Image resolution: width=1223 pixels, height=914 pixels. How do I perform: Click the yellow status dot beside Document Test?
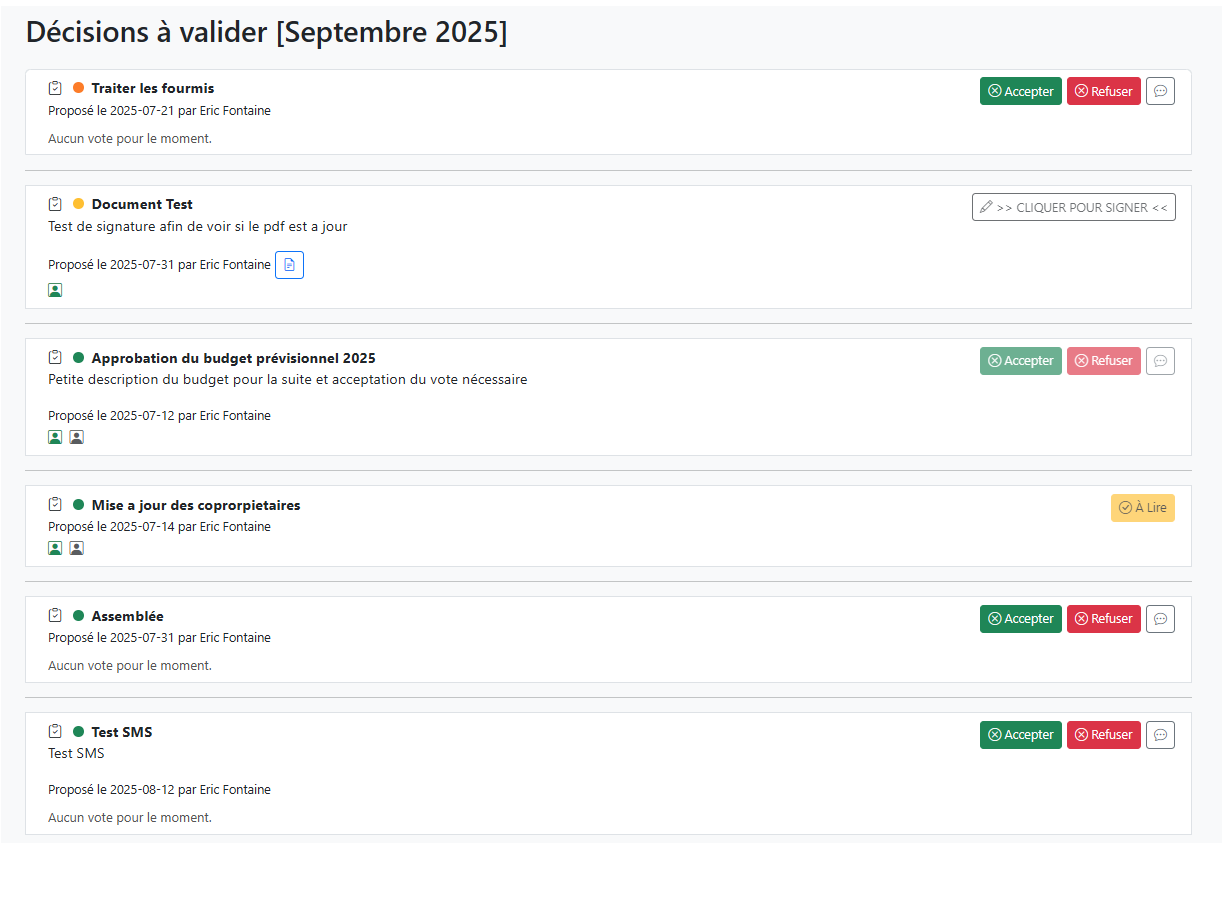point(79,203)
